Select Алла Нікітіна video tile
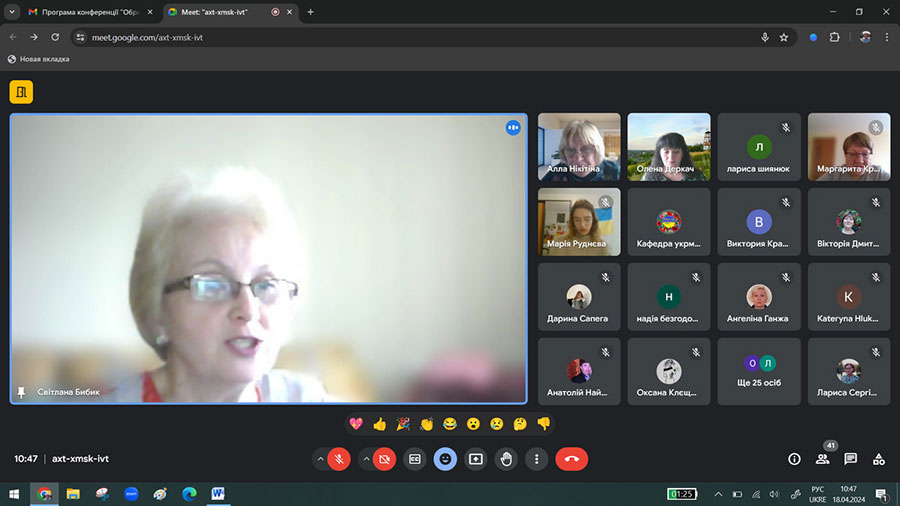The image size is (900, 506). tap(579, 147)
